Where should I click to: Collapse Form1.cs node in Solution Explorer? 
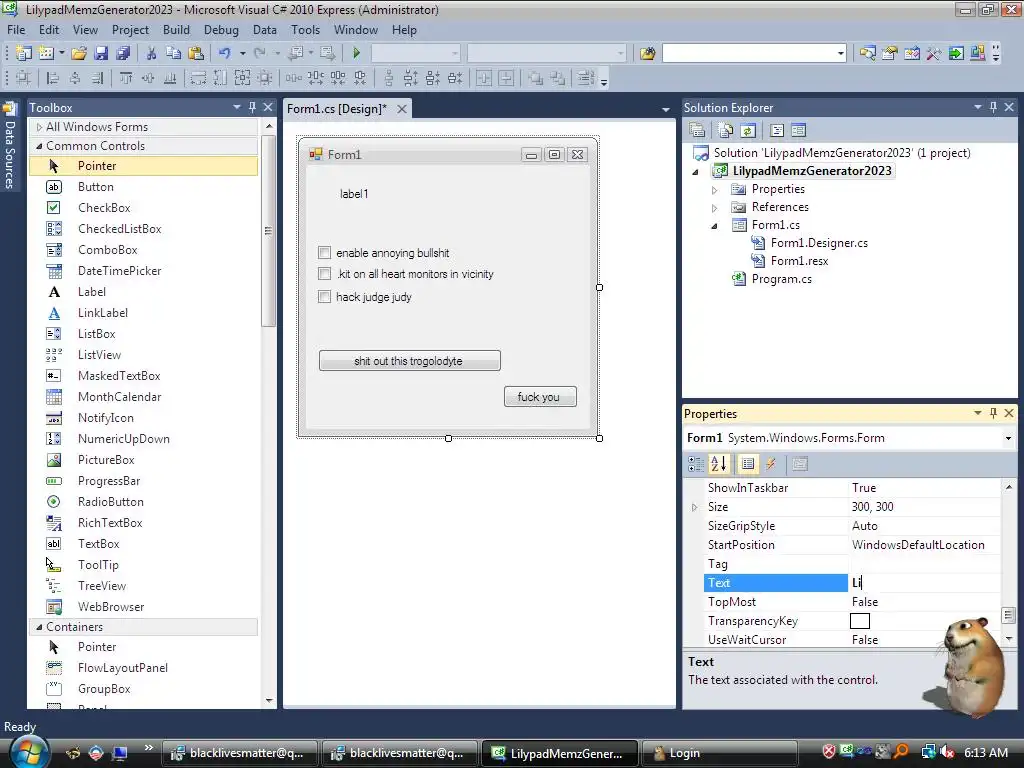[714, 225]
